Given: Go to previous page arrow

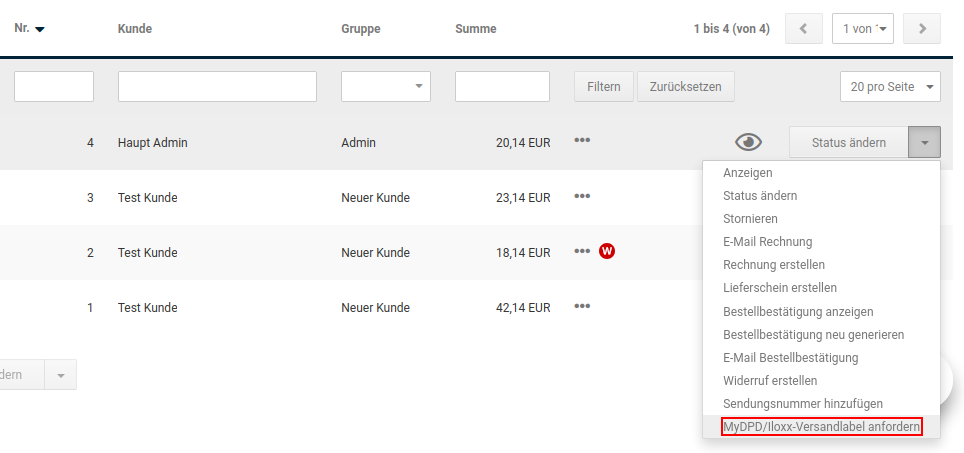Looking at the screenshot, I should point(804,29).
